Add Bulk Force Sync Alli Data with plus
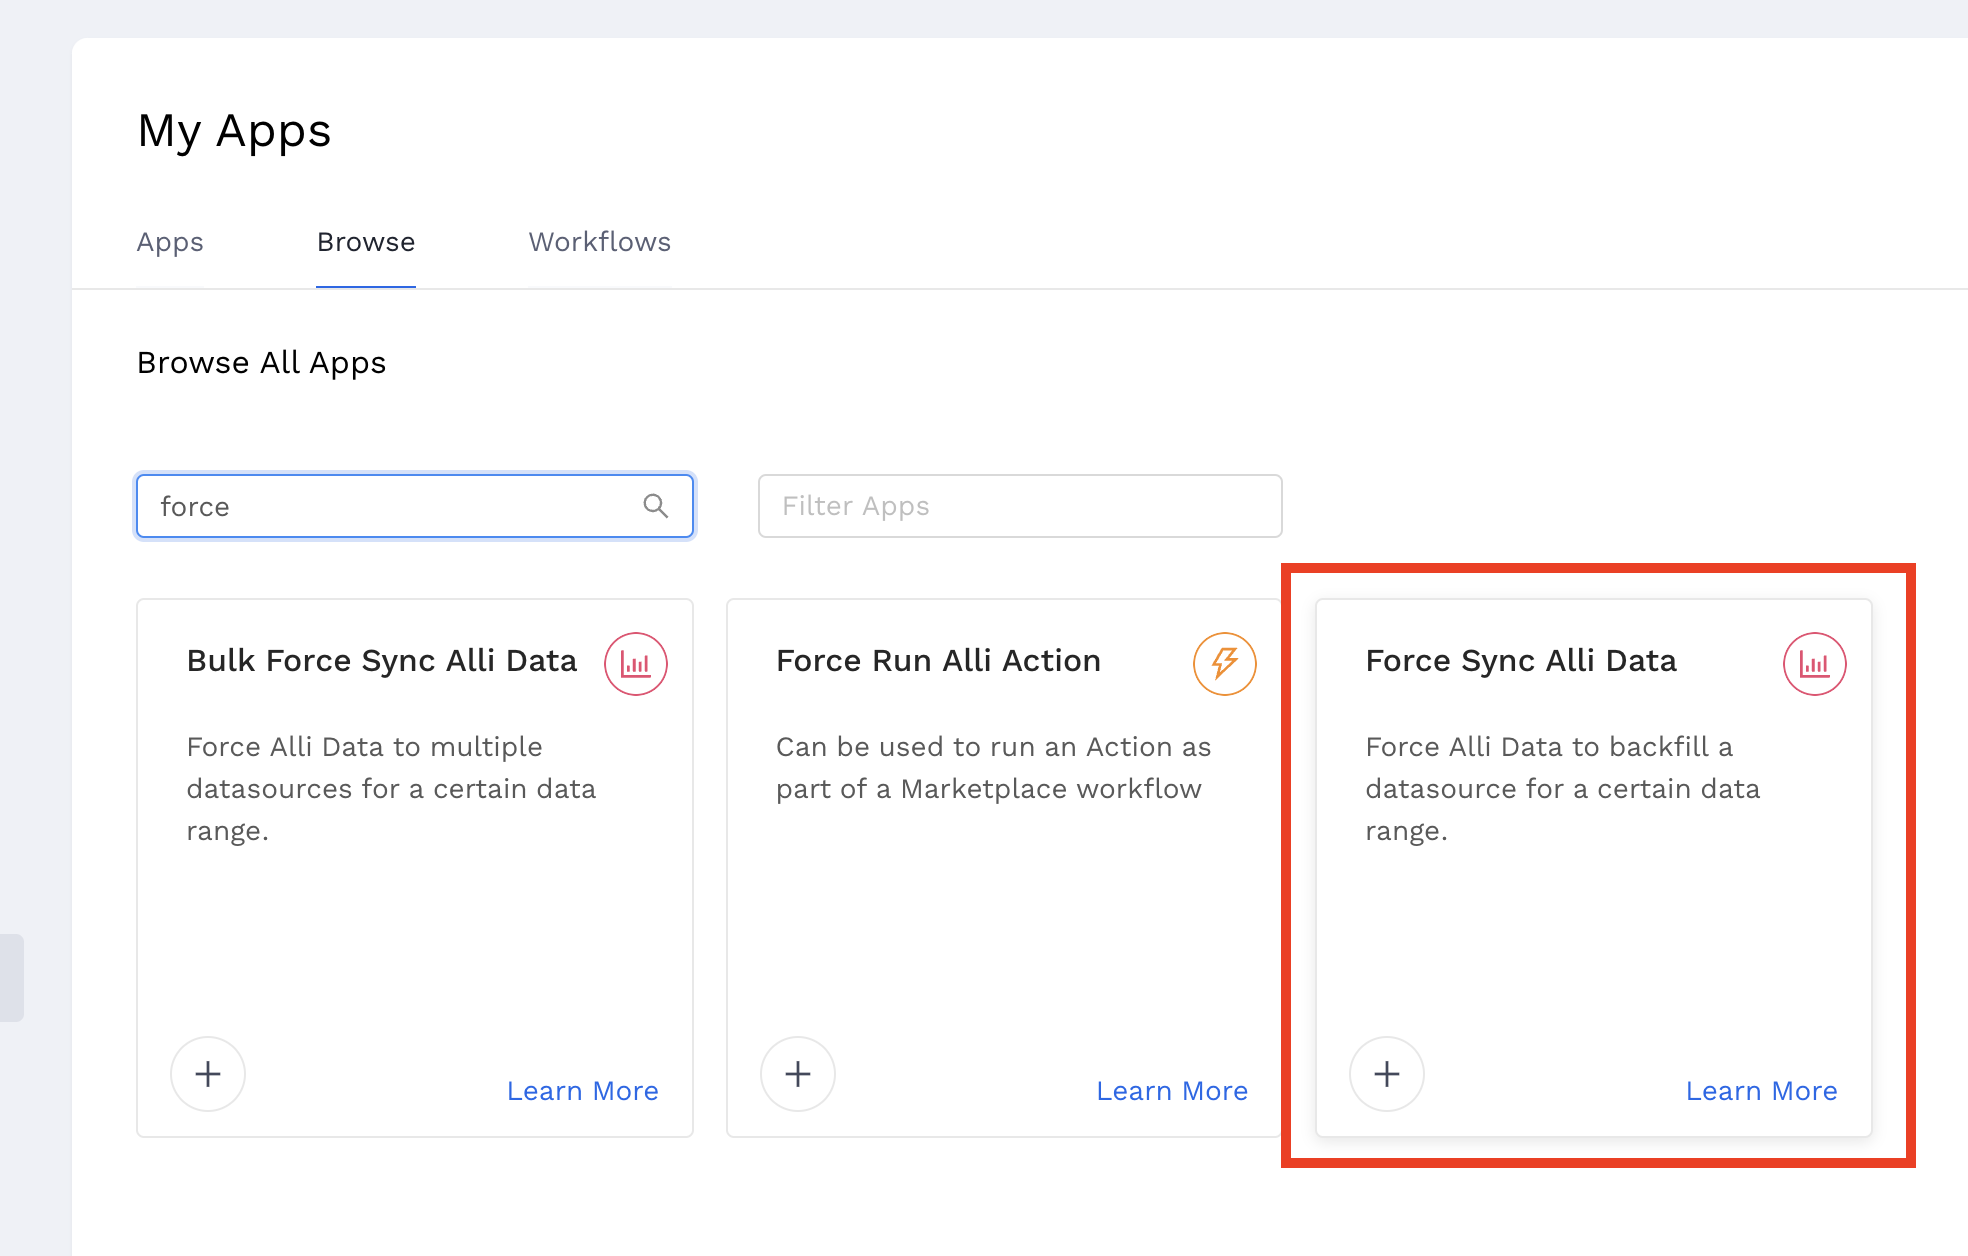 click(208, 1074)
